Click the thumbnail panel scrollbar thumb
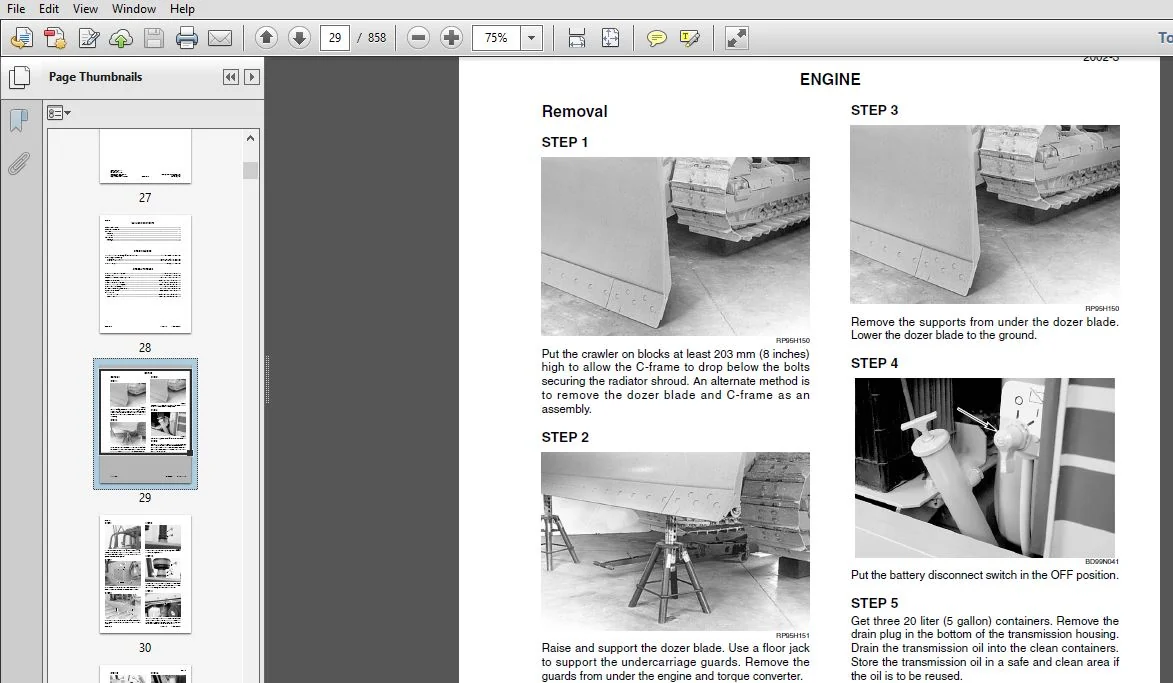Screen dimensions: 1173x683 pyautogui.click(x=250, y=170)
